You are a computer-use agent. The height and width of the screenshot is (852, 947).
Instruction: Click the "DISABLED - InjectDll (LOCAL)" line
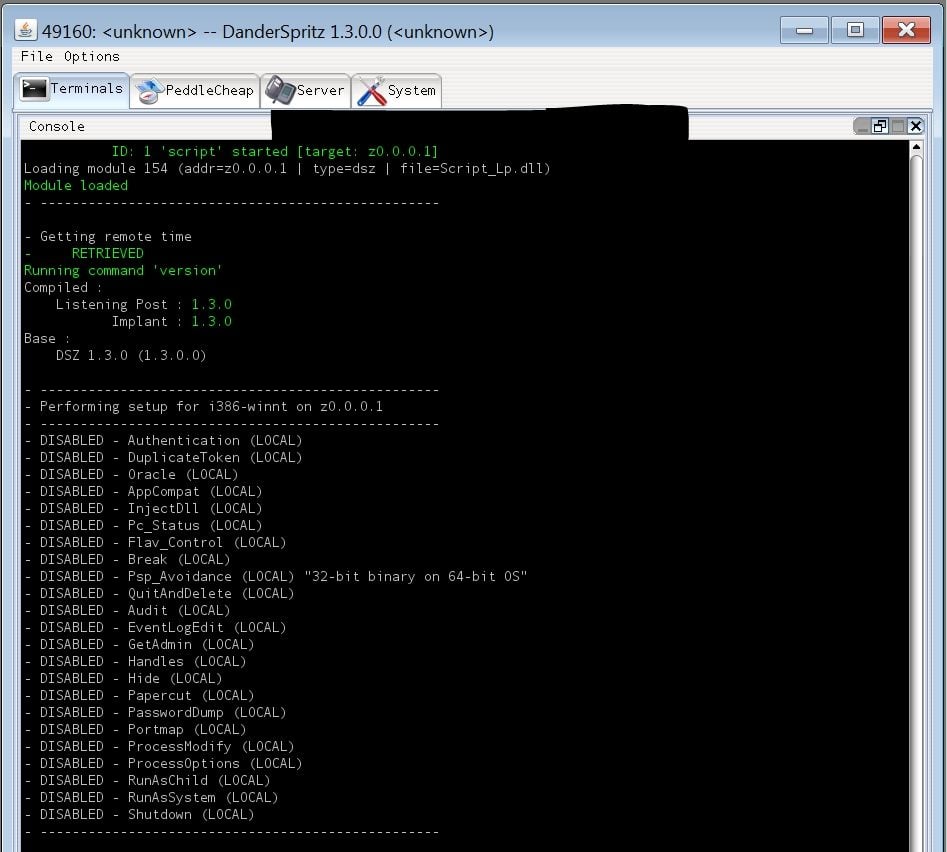click(143, 508)
